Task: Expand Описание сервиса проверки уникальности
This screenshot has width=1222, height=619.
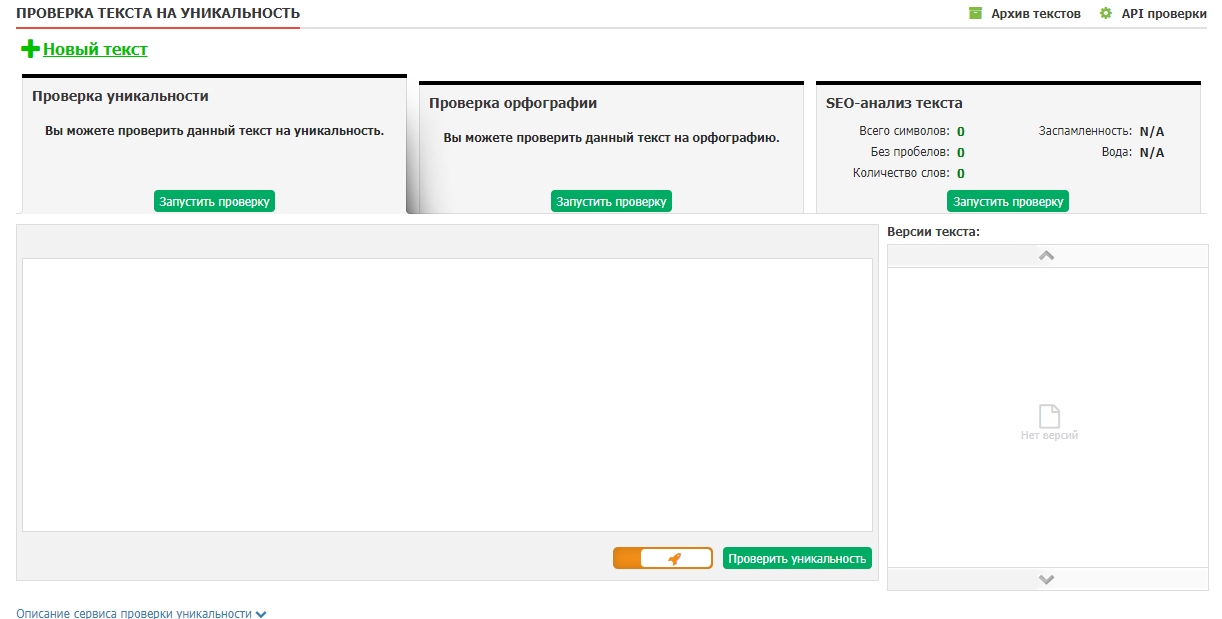Action: click(x=134, y=613)
